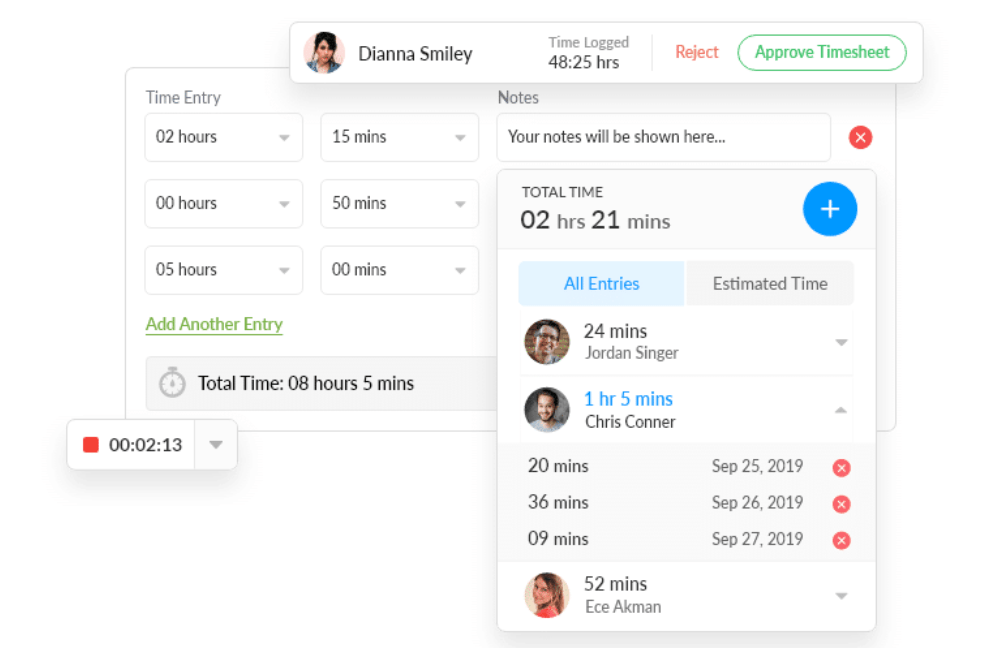
Task: Switch to the Estimated Time tab
Action: coord(770,283)
